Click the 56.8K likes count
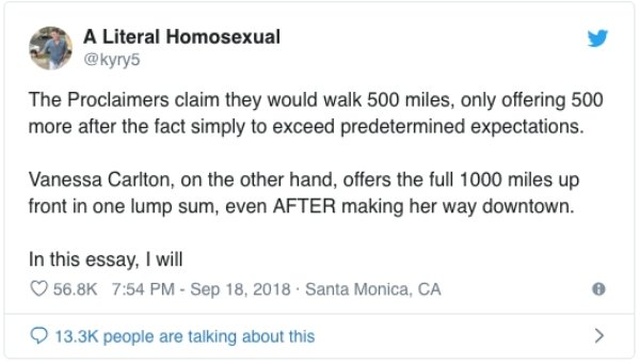This screenshot has height=364, width=640. [x=75, y=289]
